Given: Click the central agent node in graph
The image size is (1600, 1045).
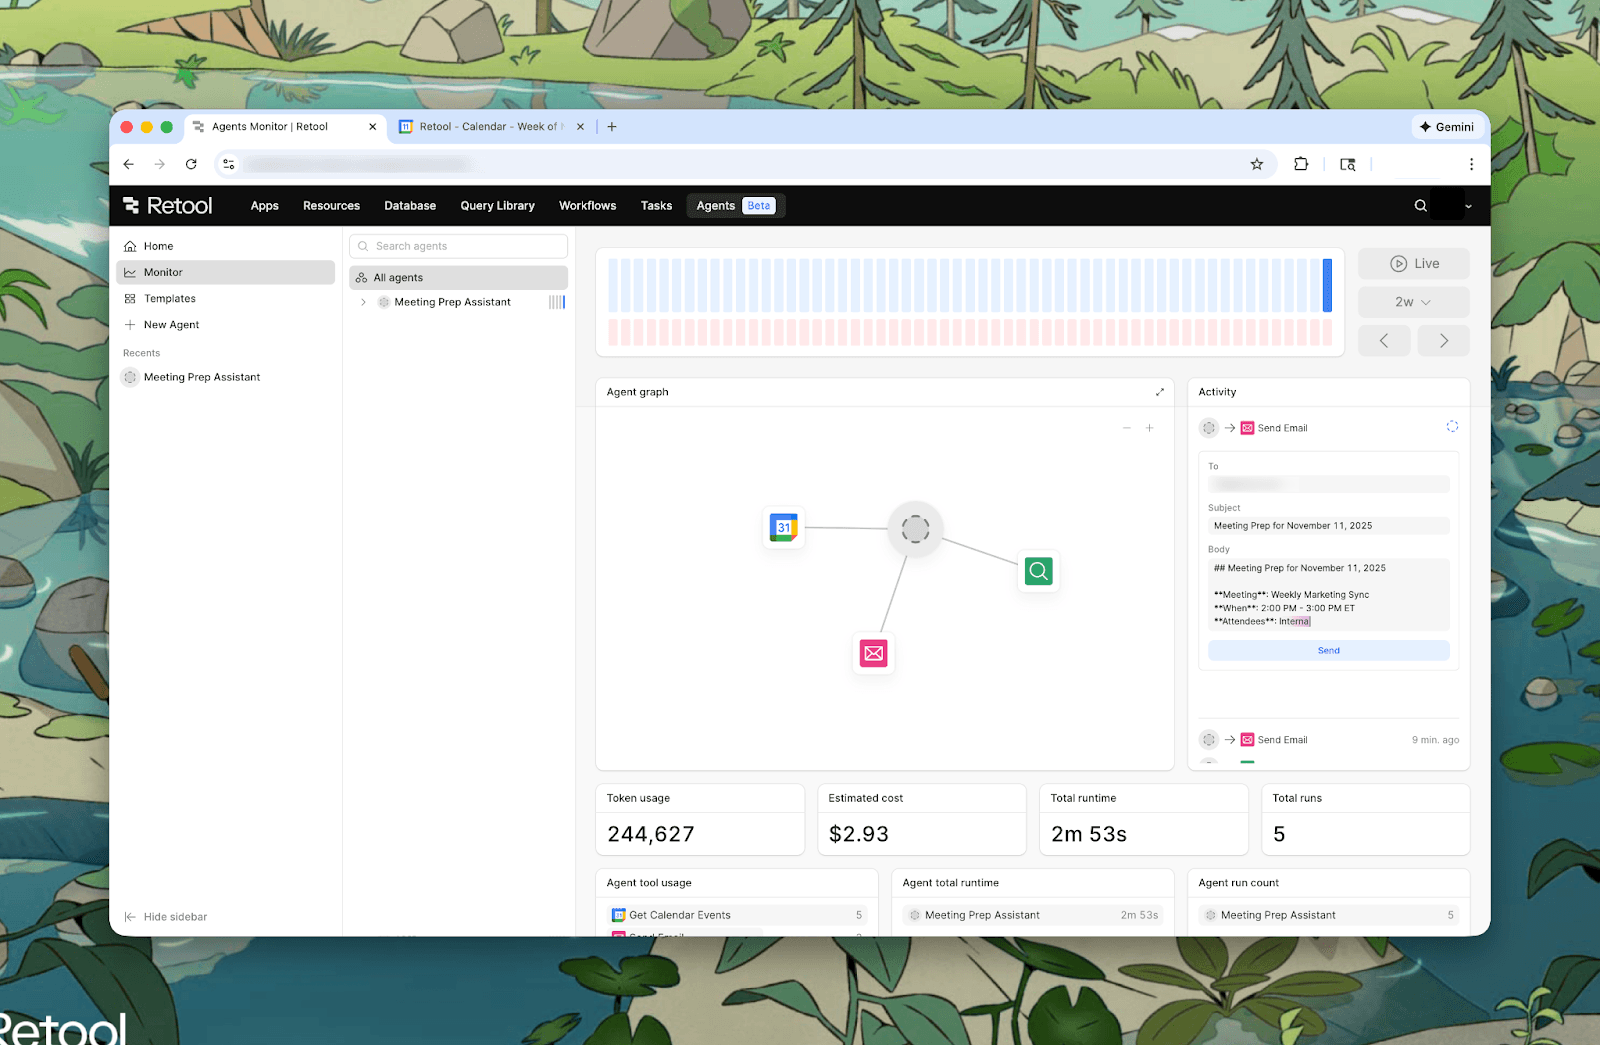Looking at the screenshot, I should tap(915, 529).
